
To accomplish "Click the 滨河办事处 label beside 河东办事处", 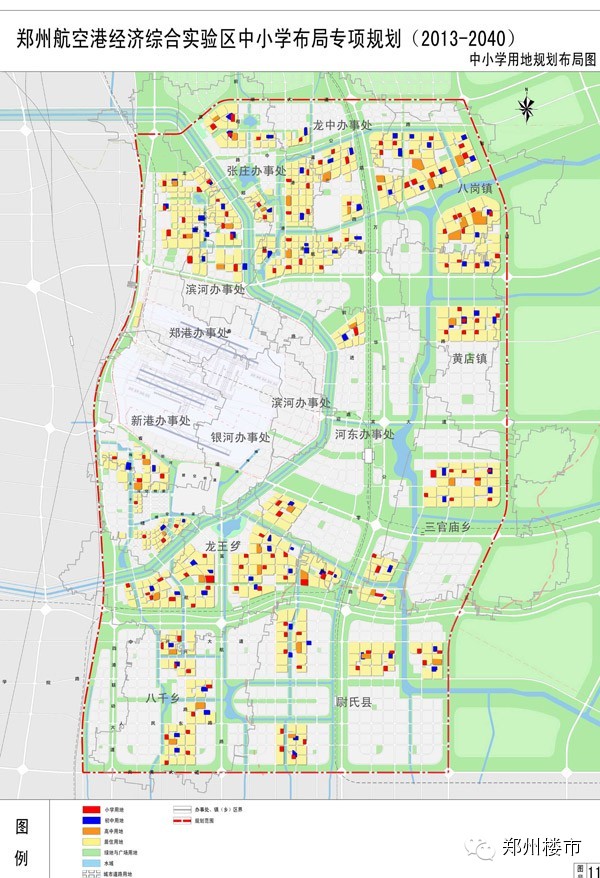I will point(301,403).
